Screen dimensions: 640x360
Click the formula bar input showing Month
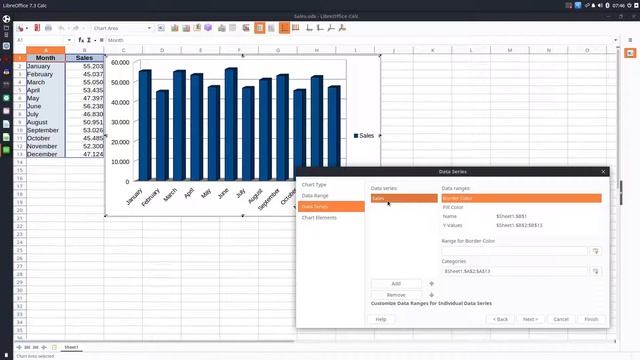(359, 40)
